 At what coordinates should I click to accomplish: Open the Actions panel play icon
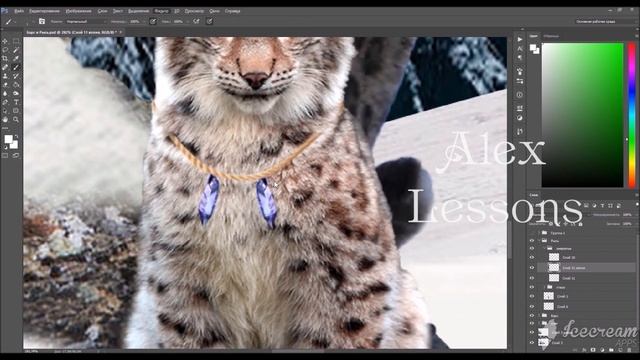point(520,40)
